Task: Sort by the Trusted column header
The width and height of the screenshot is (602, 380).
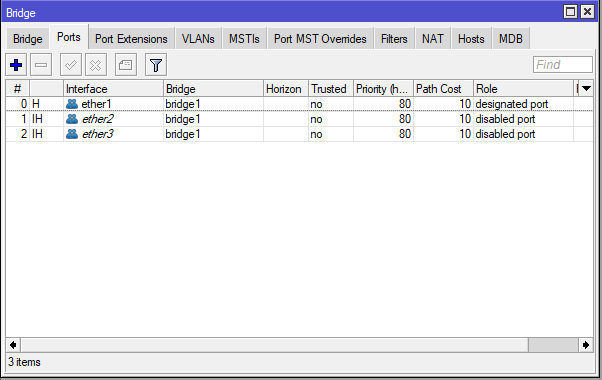Action: point(331,89)
